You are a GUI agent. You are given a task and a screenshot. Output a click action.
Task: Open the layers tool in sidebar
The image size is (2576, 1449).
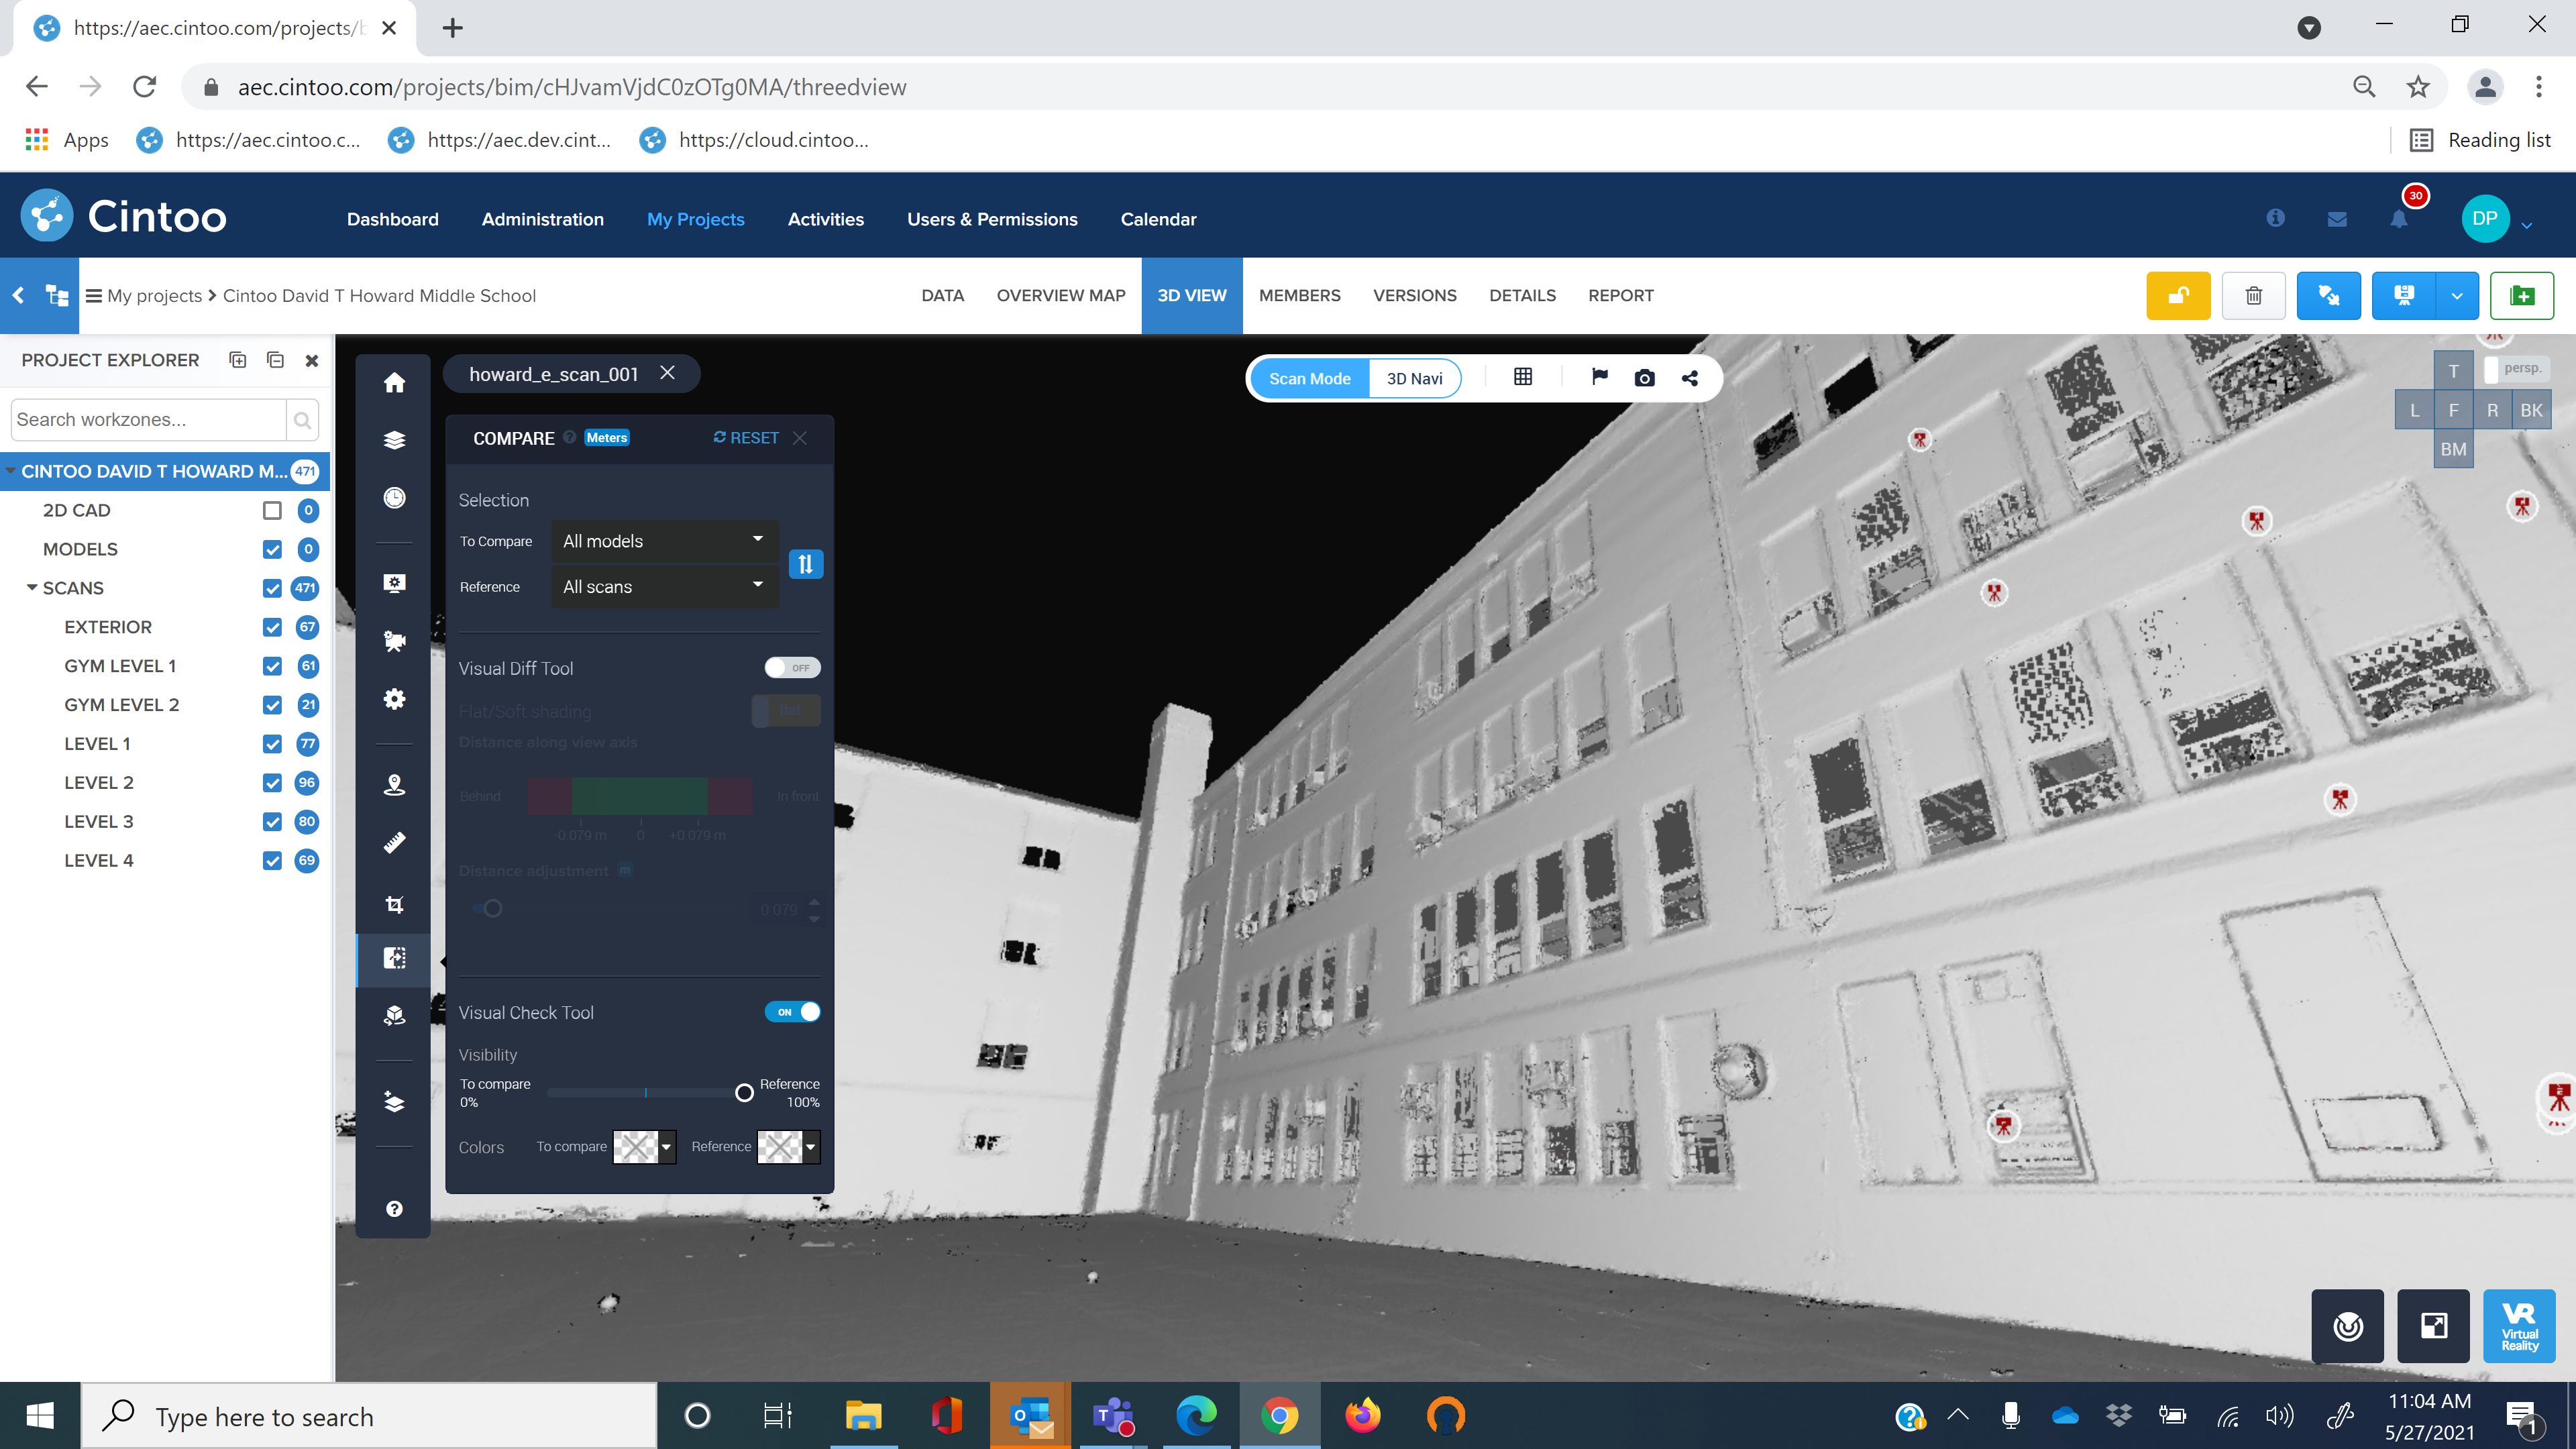click(394, 440)
